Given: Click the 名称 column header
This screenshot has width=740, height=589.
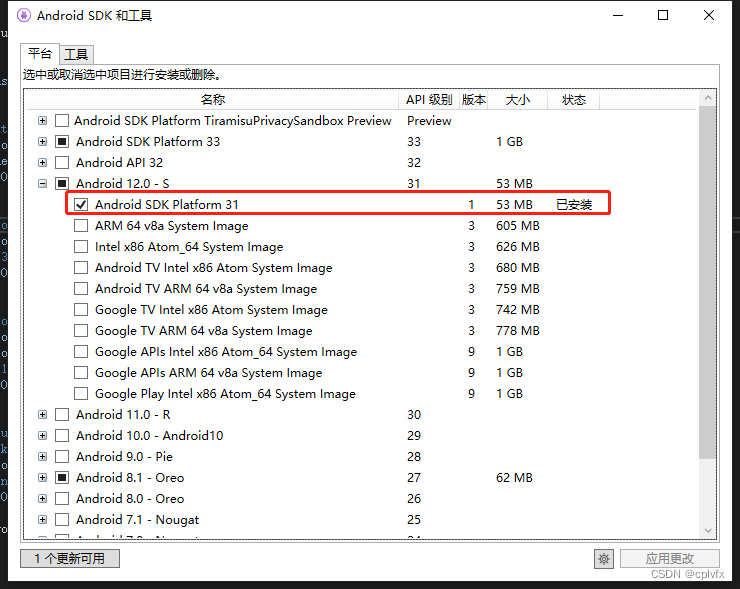Looking at the screenshot, I should tap(212, 100).
